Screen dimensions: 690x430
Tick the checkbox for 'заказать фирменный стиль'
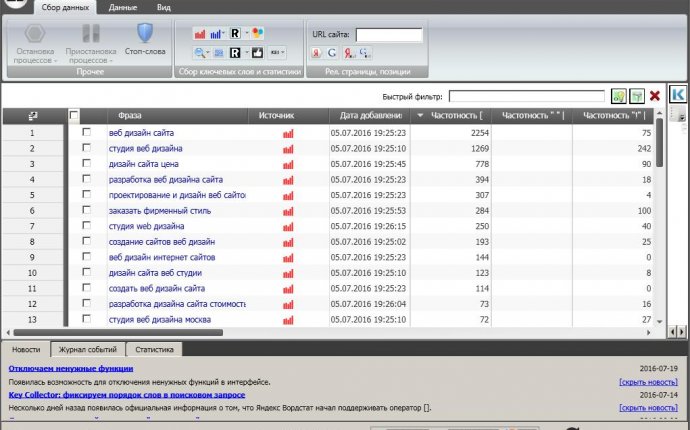[x=86, y=210]
